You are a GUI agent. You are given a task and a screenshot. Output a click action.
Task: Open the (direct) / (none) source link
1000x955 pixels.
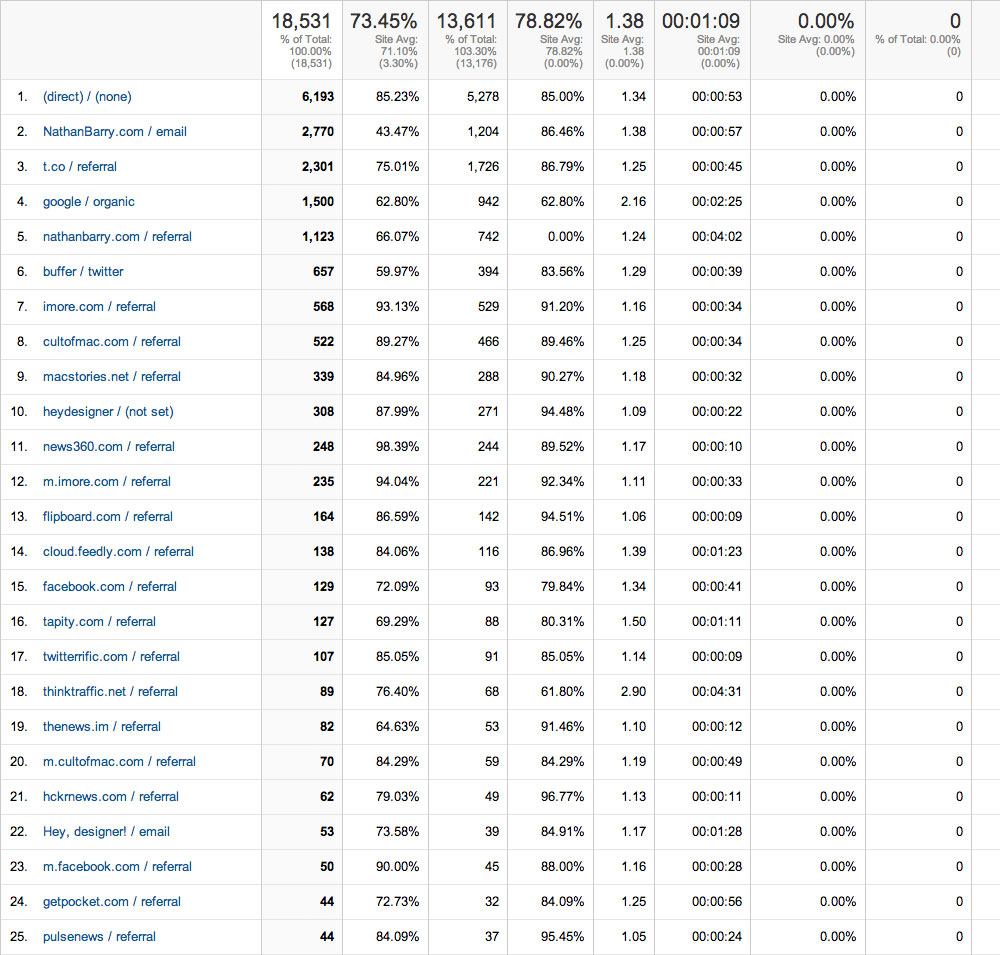pyautogui.click(x=87, y=97)
